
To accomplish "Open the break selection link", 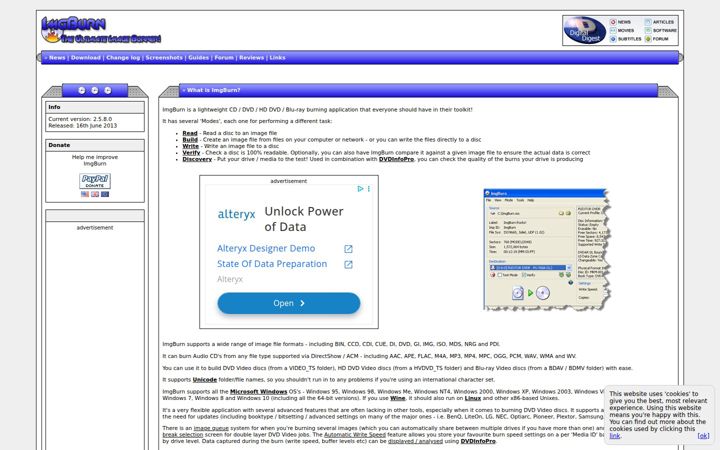I will [182, 434].
